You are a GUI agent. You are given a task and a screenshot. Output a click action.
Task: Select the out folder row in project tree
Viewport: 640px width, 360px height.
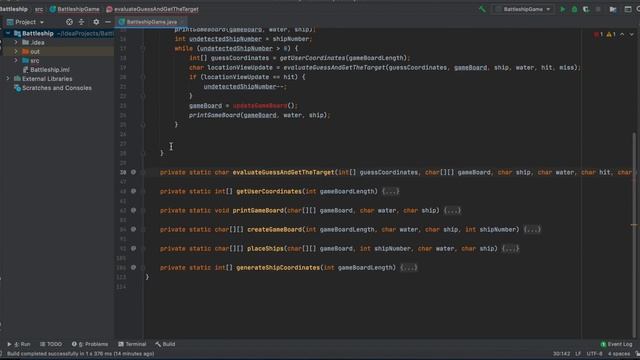(57, 51)
